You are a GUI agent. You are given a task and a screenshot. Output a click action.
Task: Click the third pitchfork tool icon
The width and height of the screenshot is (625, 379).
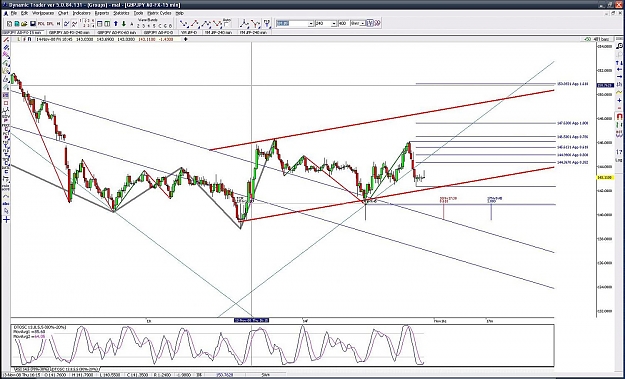point(267,24)
